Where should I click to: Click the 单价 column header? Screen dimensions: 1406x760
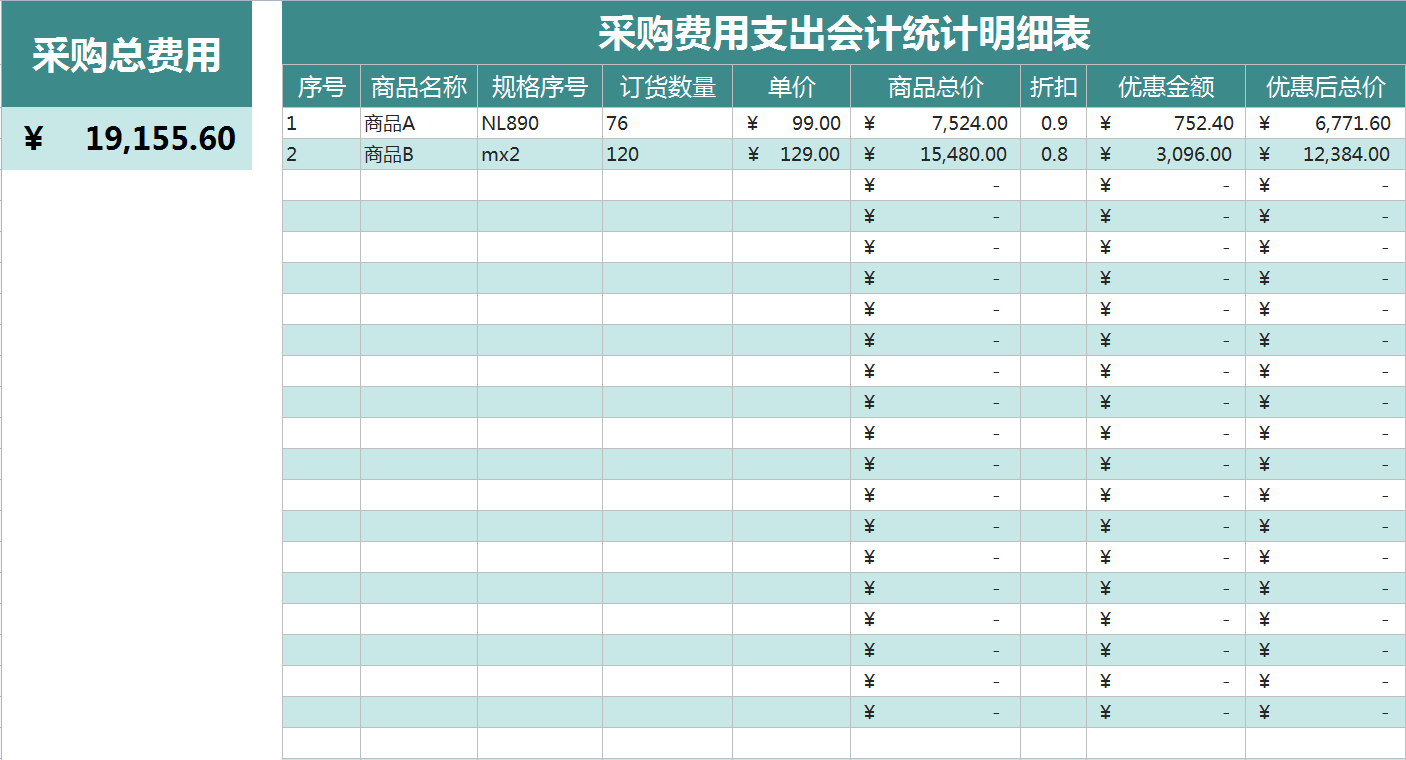[x=790, y=87]
